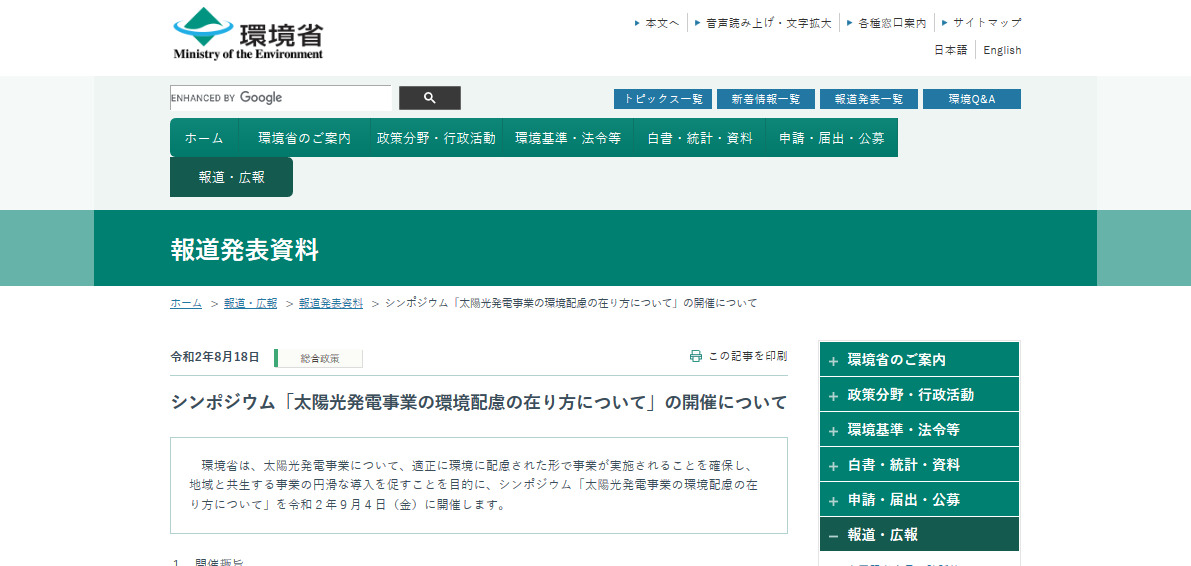
Task: Select 白書・統計・資料 in navigation bar
Action: coord(699,138)
